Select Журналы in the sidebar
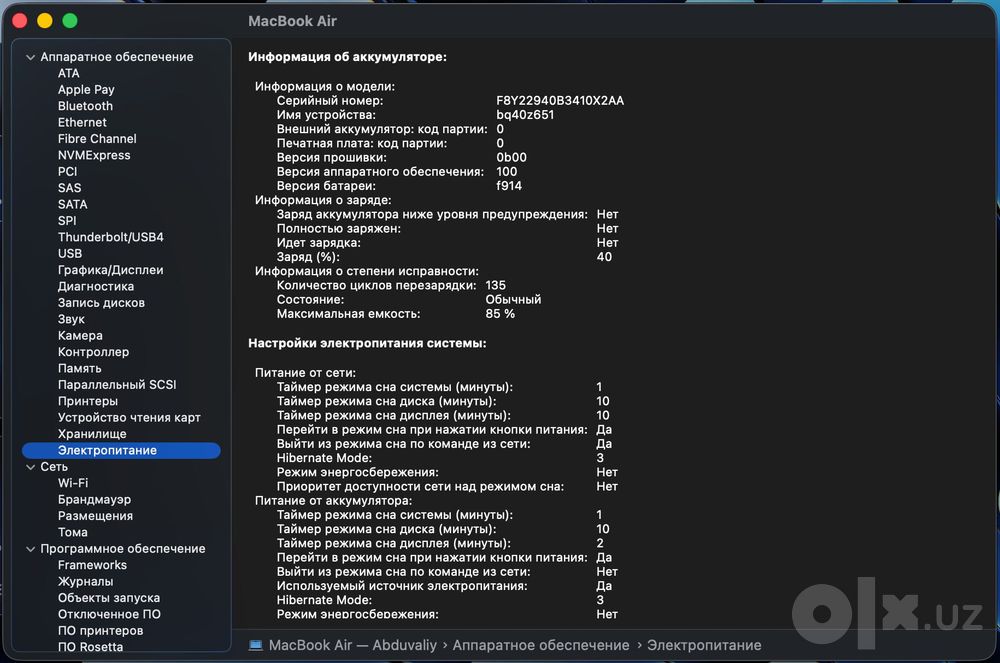The height and width of the screenshot is (663, 1000). [x=85, y=581]
